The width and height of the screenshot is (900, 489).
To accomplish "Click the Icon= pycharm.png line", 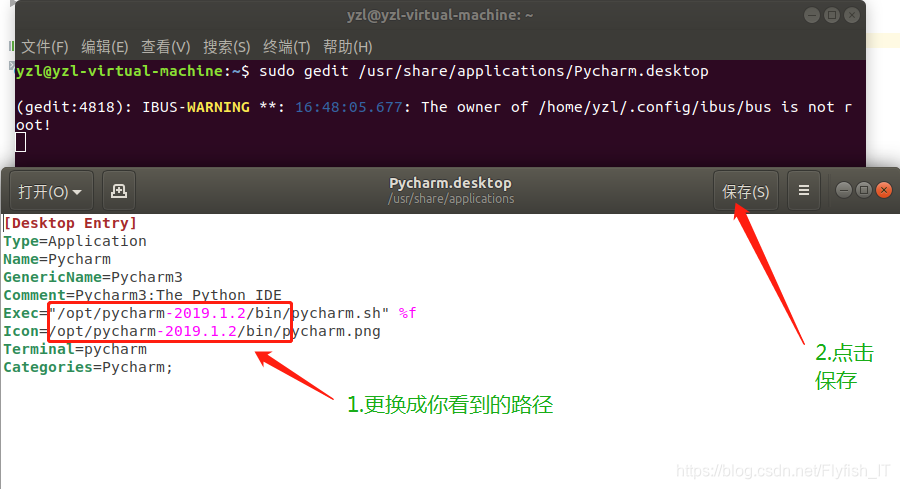I will [192, 331].
